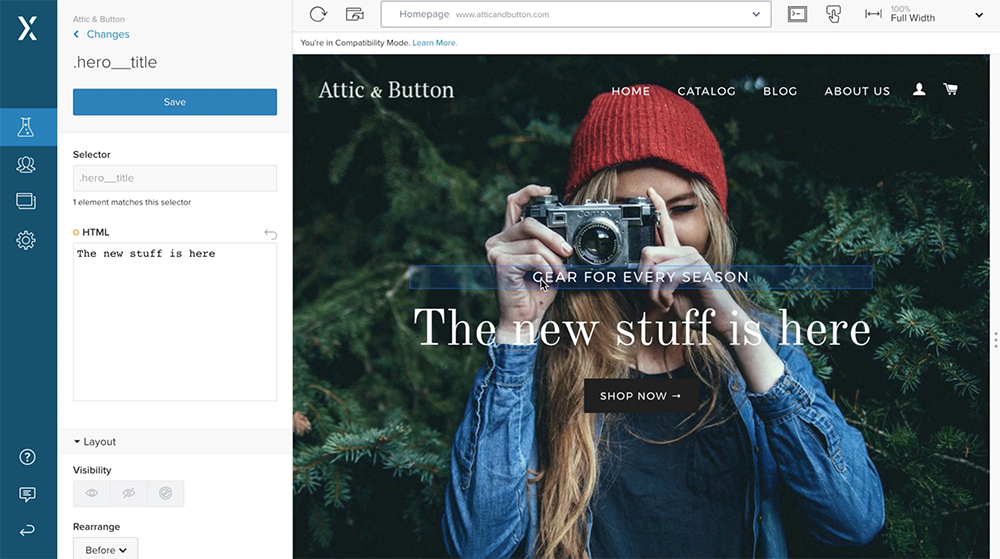Open the Audiences people icon

(x=26, y=164)
